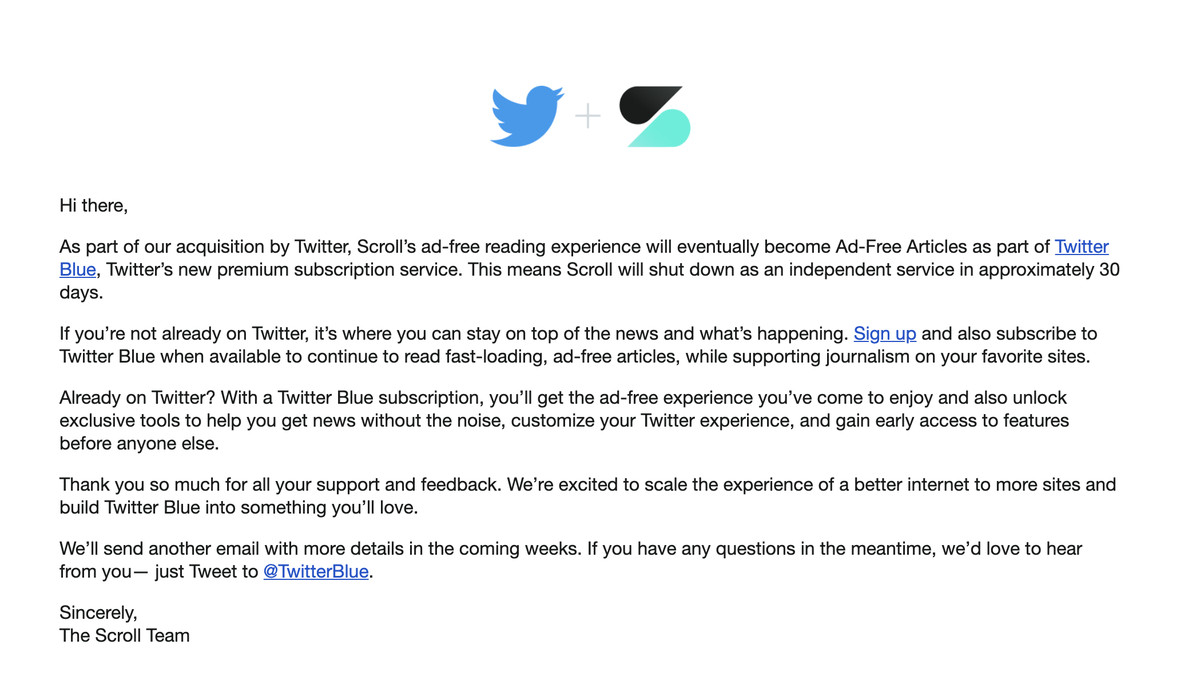Click the blue Twitter bird logo

tap(527, 116)
